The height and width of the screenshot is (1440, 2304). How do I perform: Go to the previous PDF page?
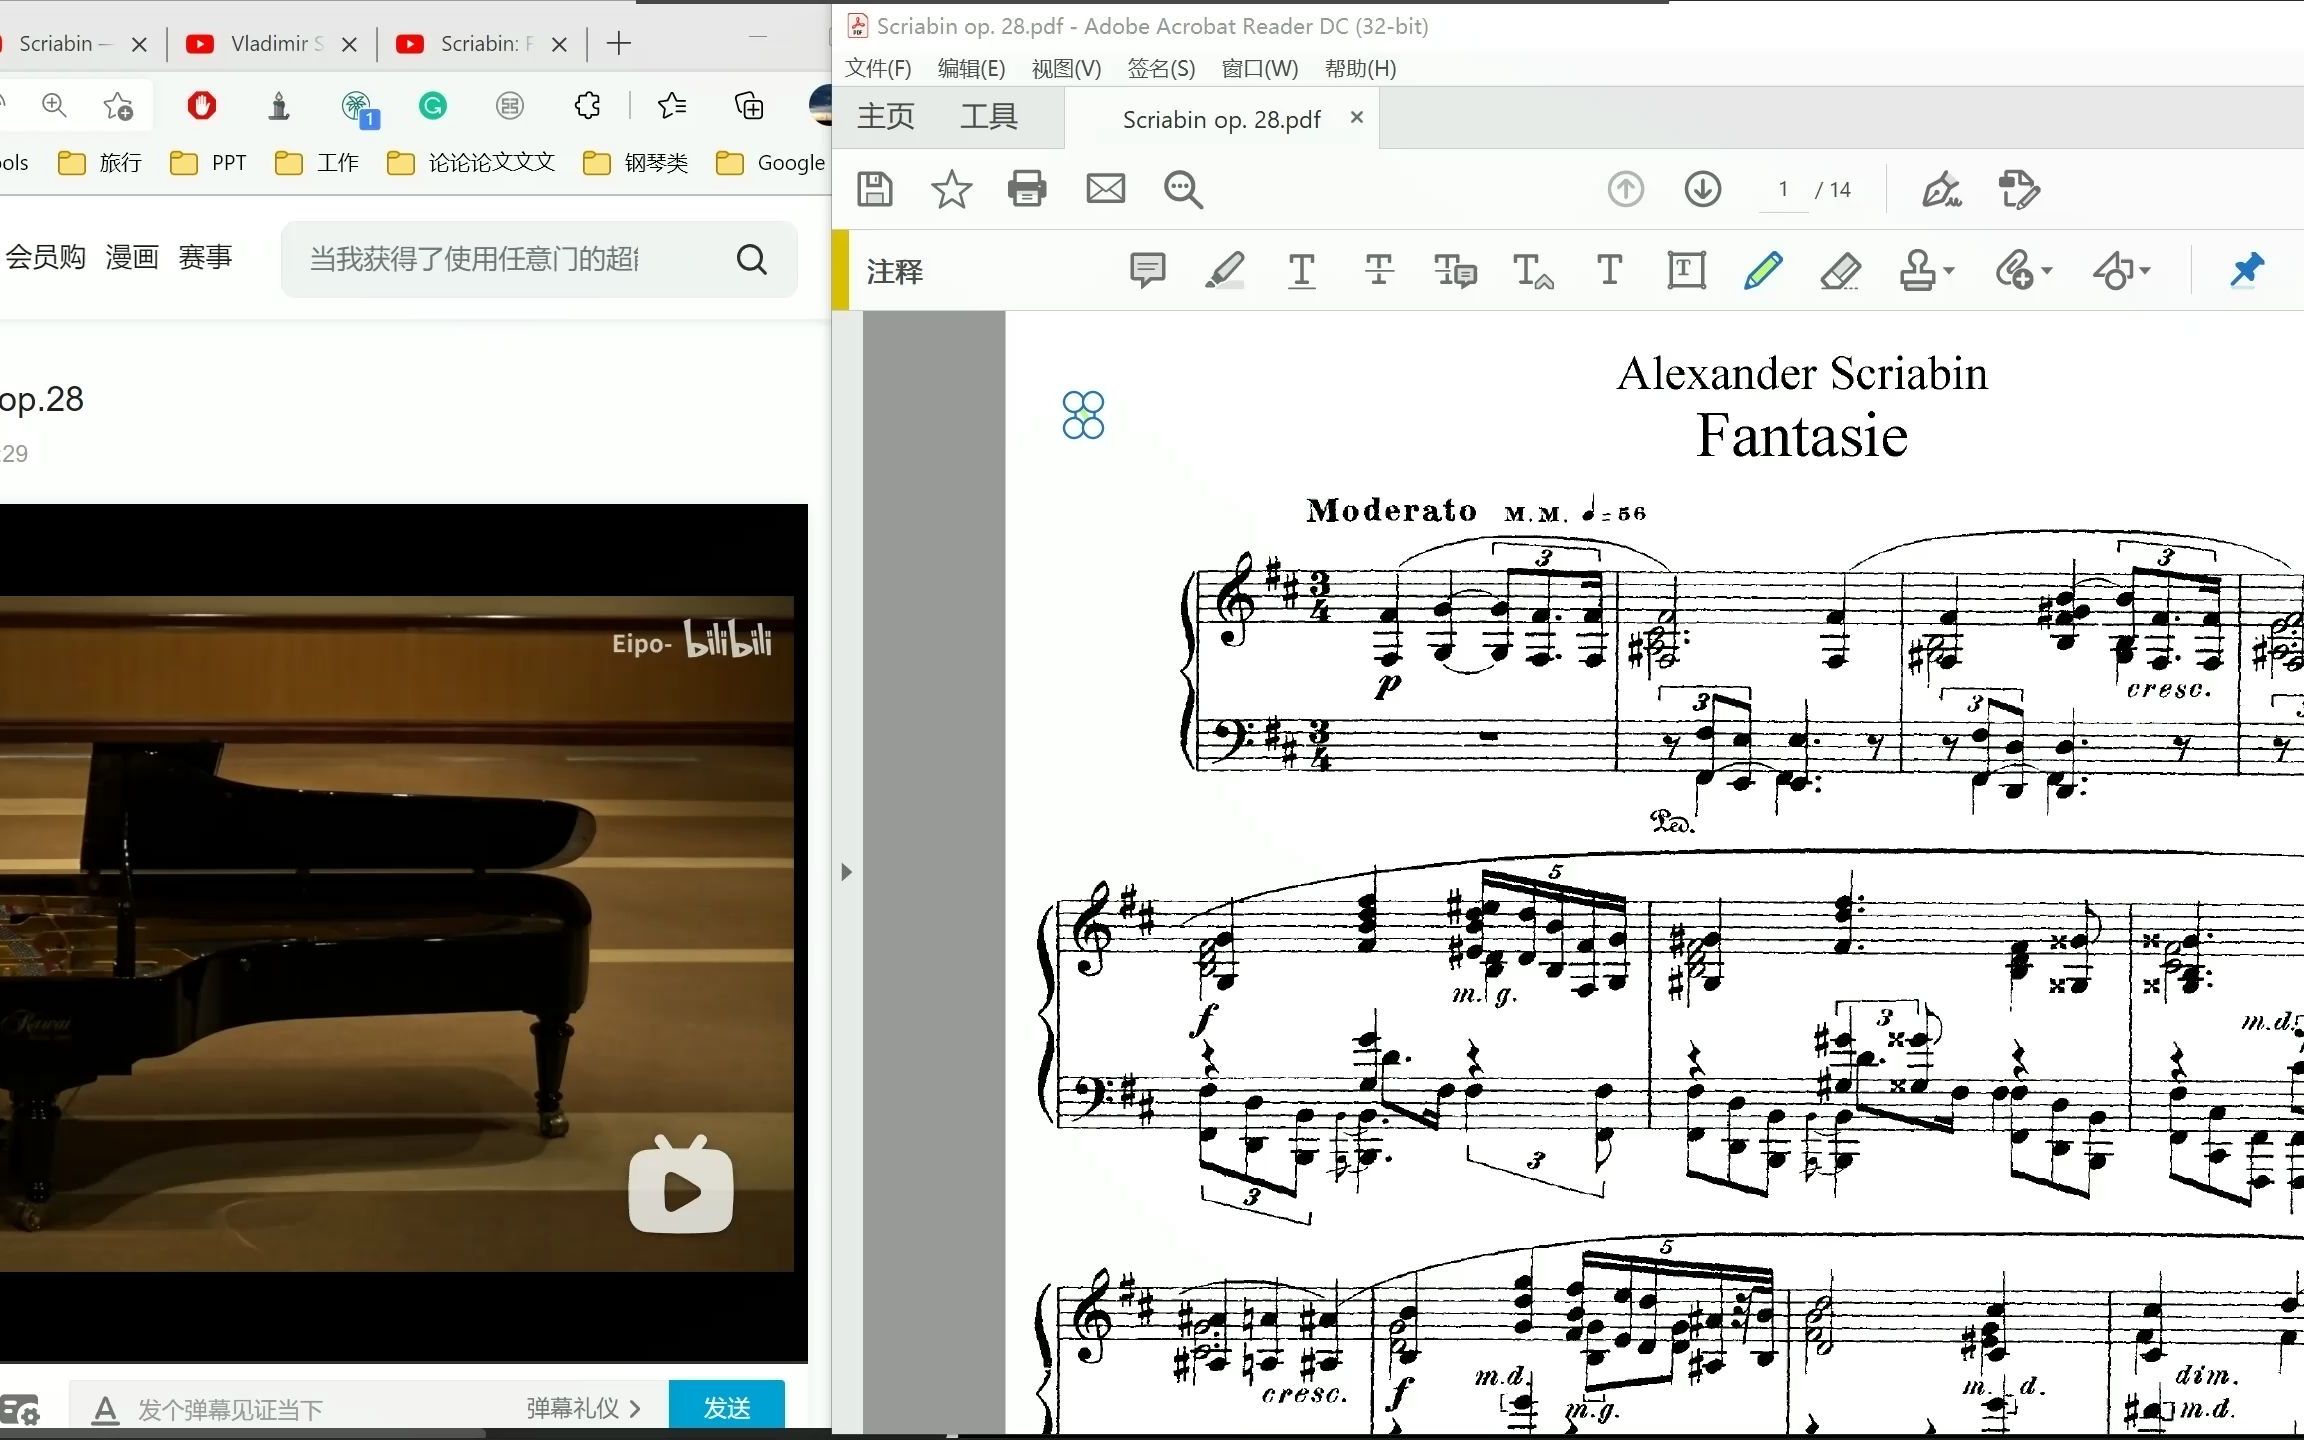point(1626,189)
